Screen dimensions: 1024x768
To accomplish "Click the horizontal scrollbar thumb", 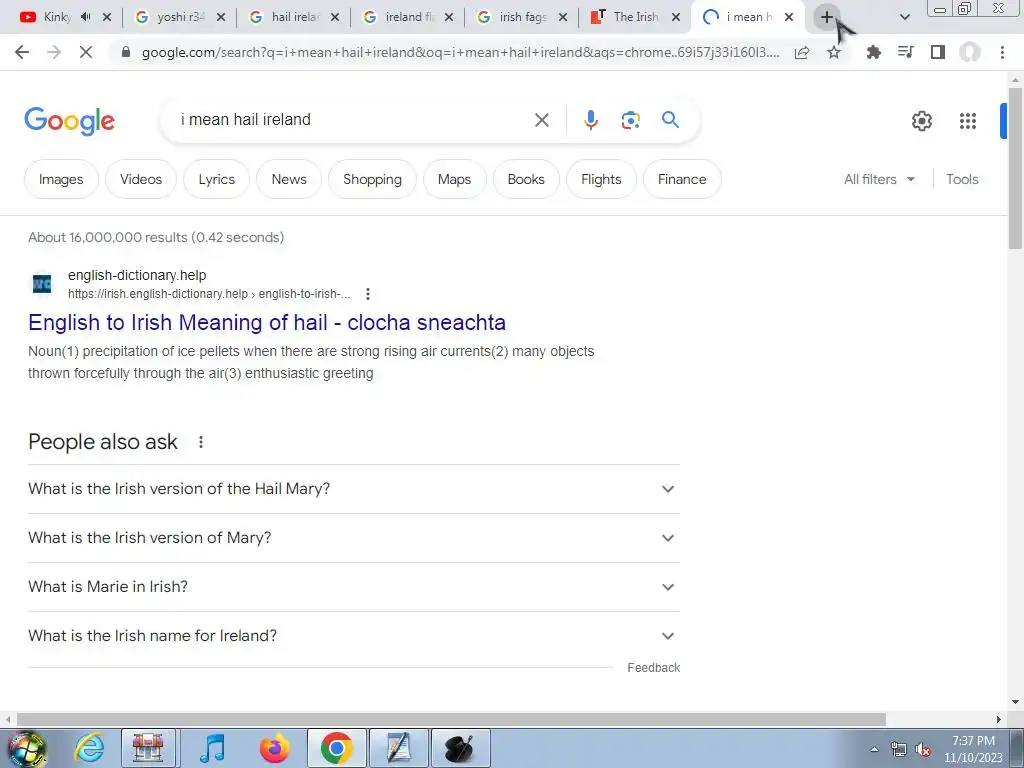I will [451, 719].
